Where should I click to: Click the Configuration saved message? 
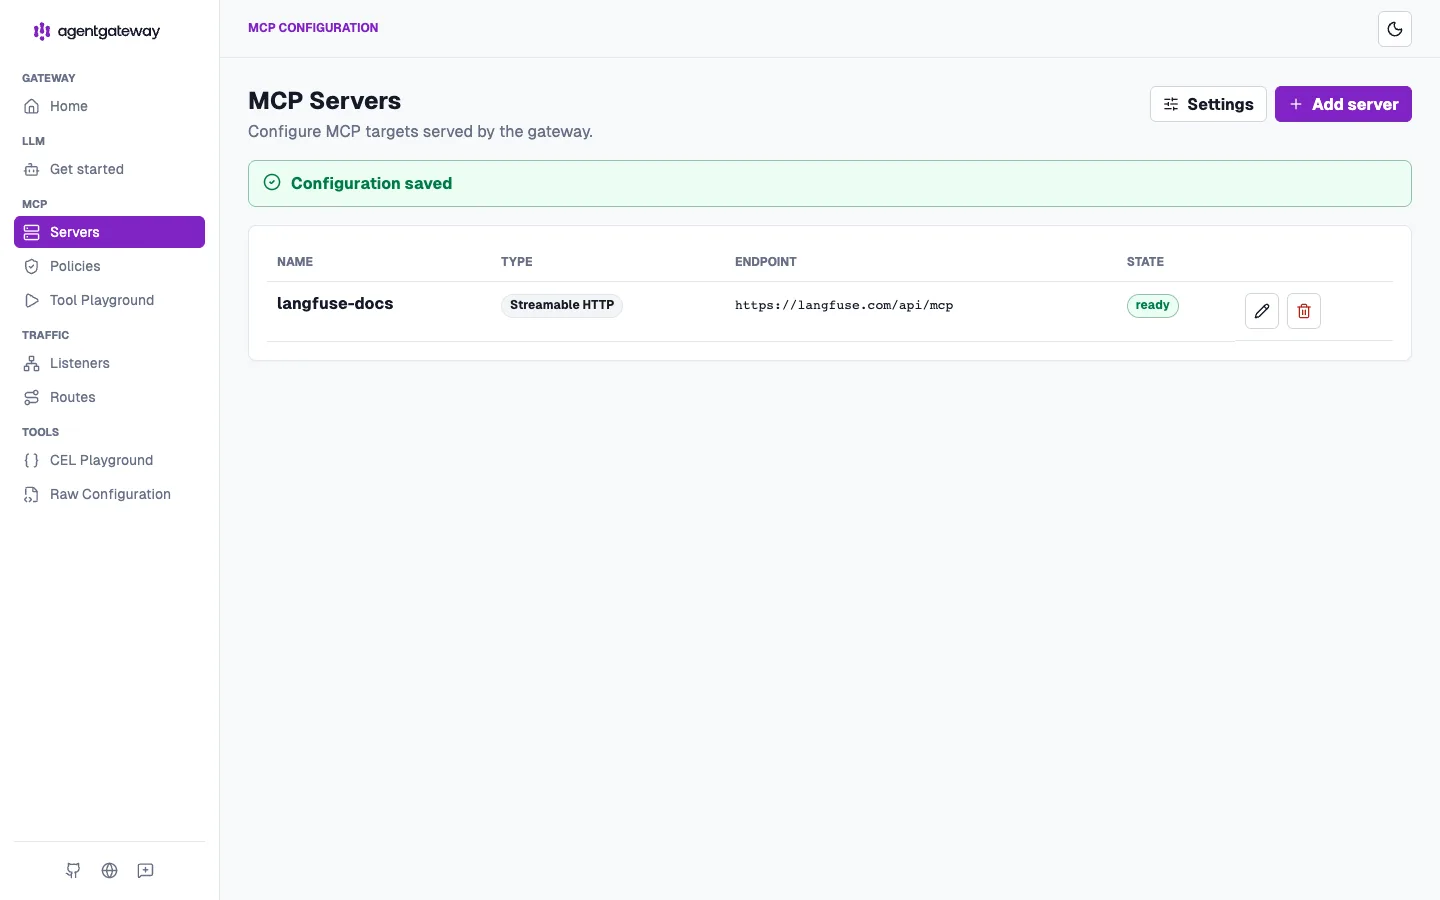coord(372,183)
